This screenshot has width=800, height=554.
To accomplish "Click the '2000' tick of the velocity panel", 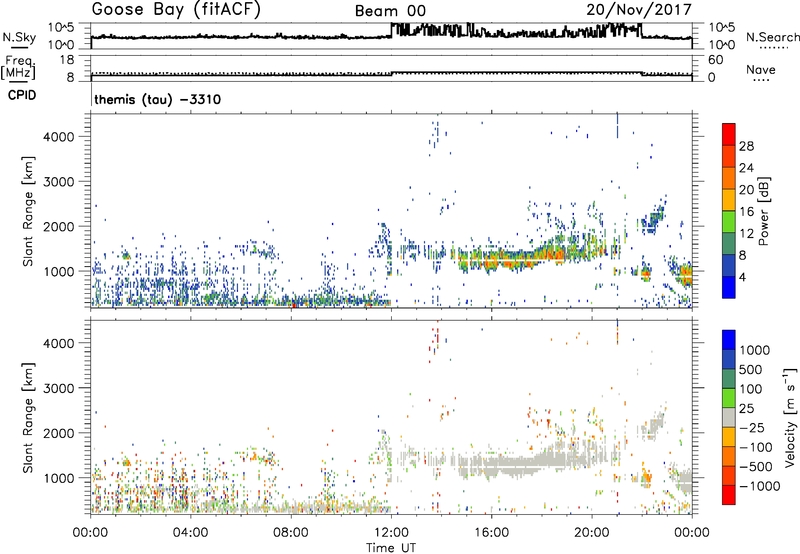I will (59, 433).
